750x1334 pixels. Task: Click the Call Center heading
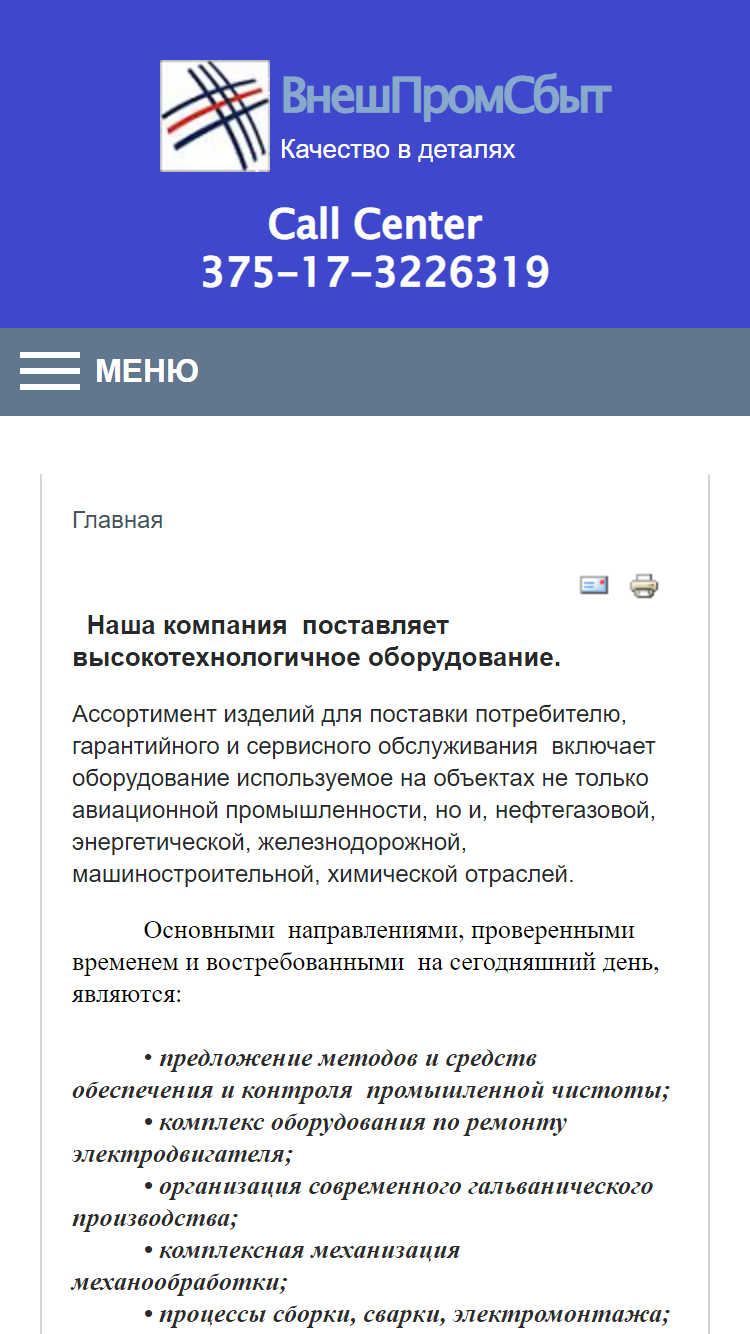point(375,224)
